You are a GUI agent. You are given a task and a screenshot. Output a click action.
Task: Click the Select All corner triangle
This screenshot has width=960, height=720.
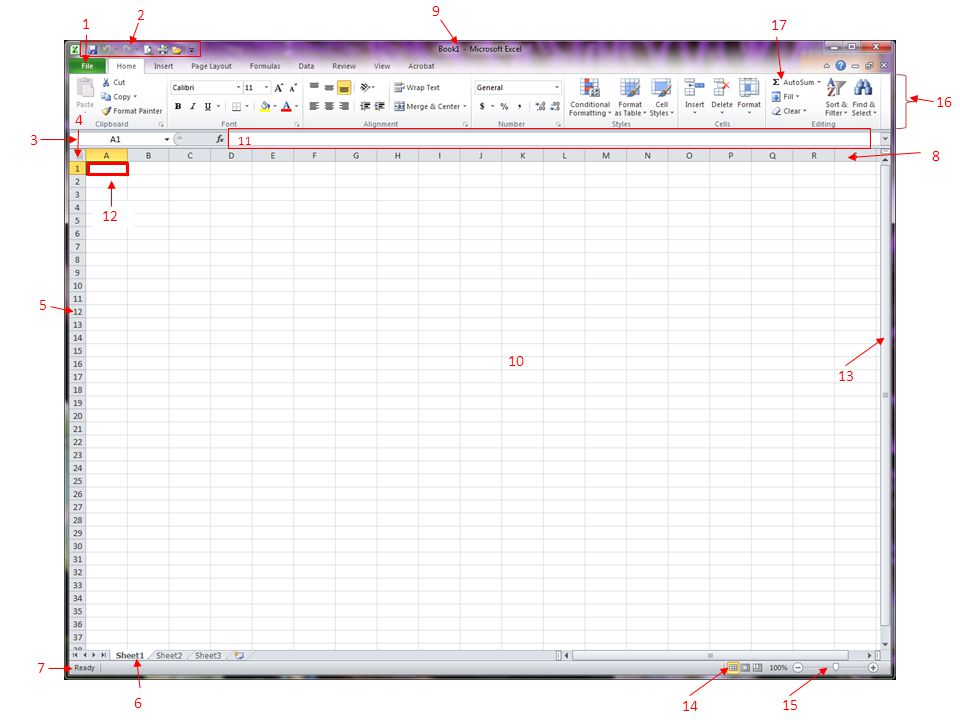pyautogui.click(x=77, y=156)
